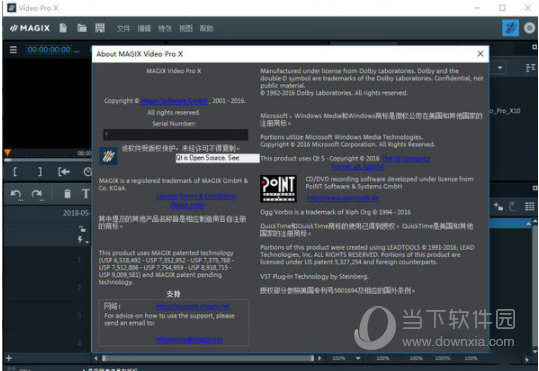Save project with floppy disk icon
The image size is (539, 371).
pyautogui.click(x=100, y=28)
